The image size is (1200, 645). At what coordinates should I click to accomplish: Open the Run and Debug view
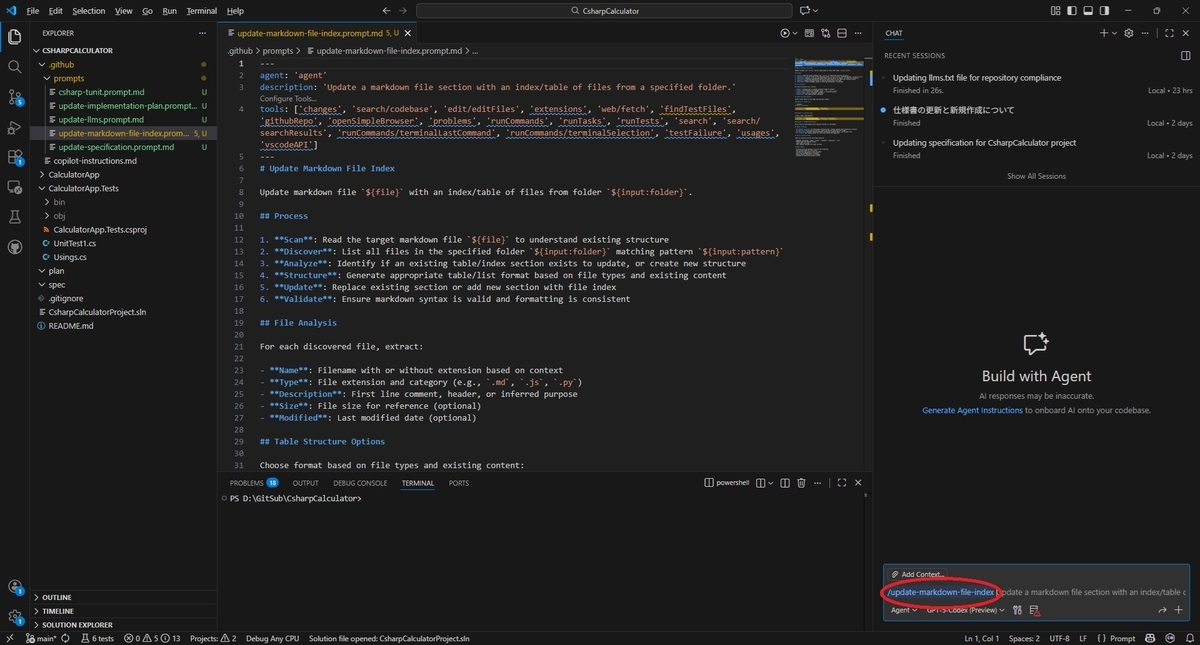(x=15, y=127)
